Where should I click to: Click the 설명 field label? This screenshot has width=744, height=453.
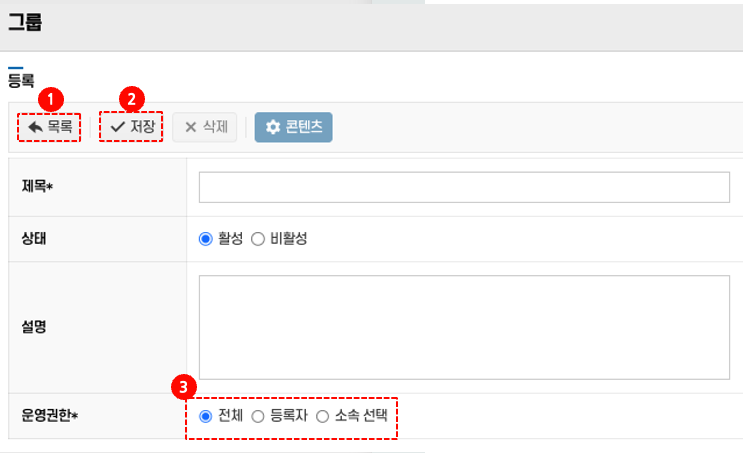(34, 327)
